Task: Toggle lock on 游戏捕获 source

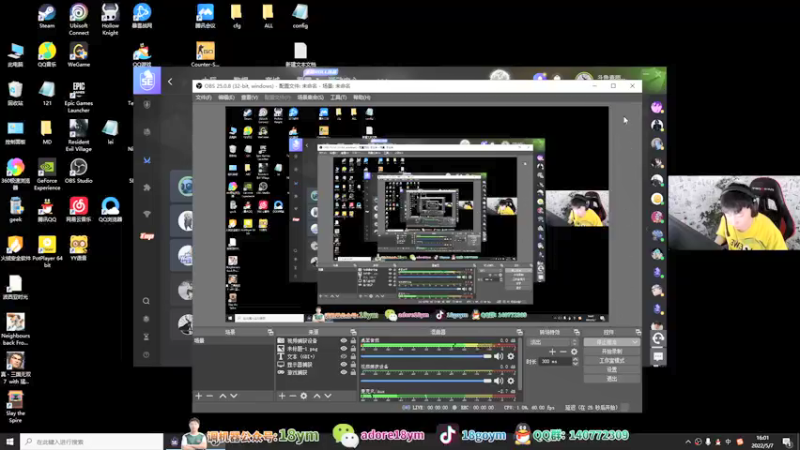Action: [353, 372]
